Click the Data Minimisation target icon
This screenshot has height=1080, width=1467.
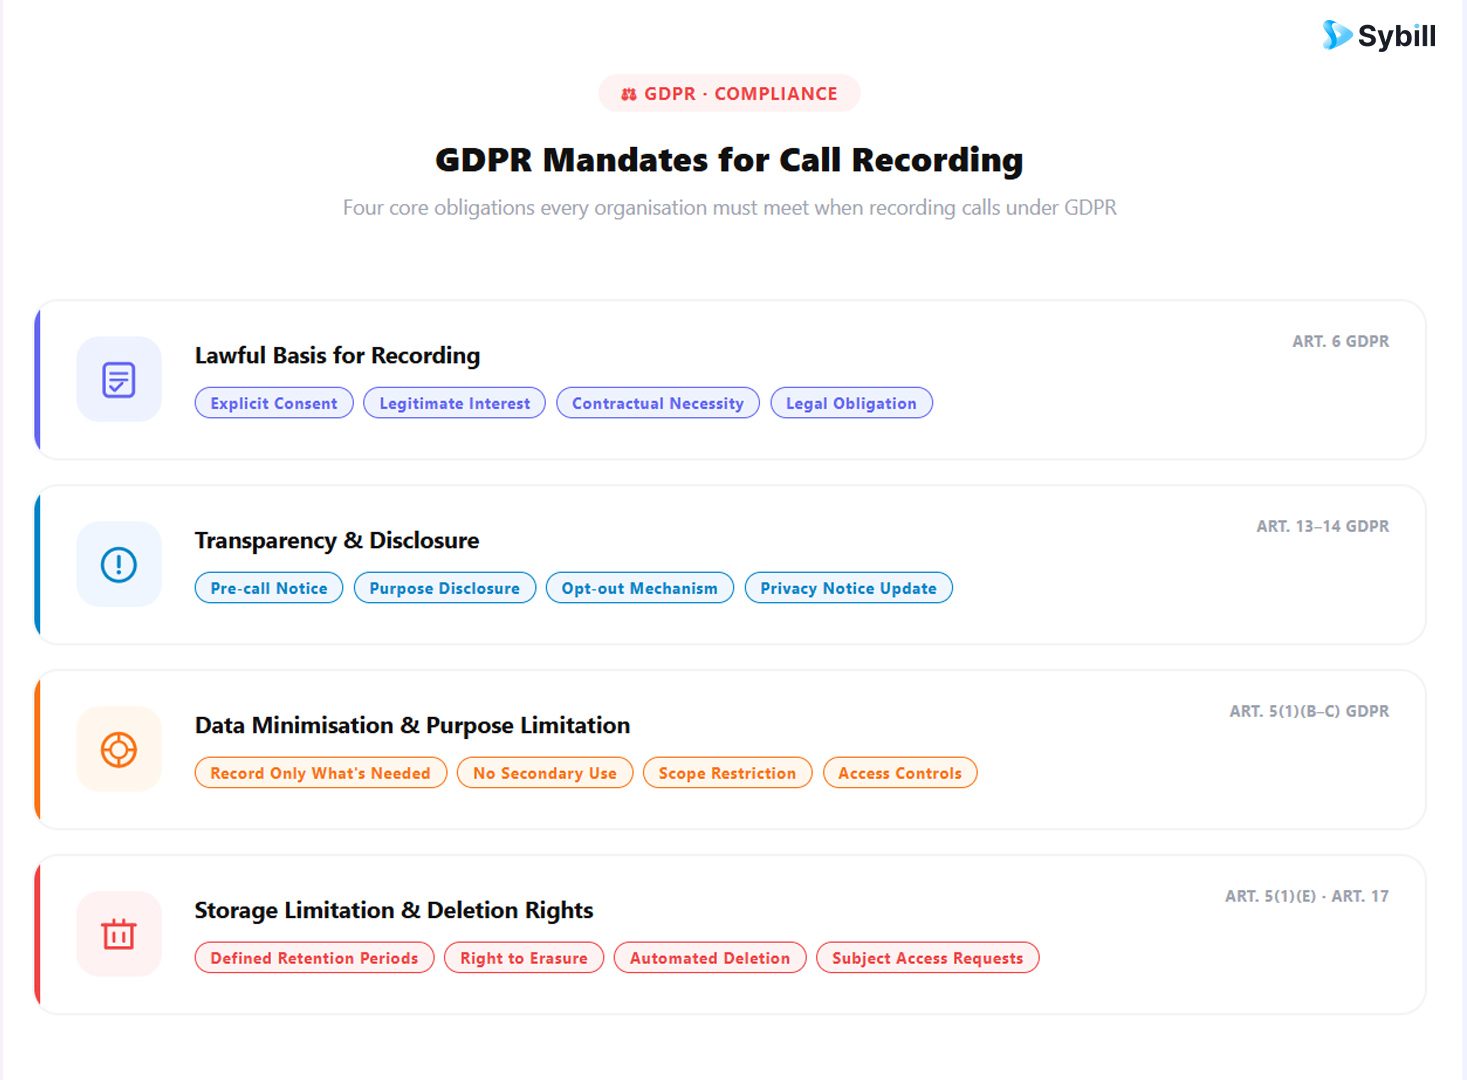[119, 750]
